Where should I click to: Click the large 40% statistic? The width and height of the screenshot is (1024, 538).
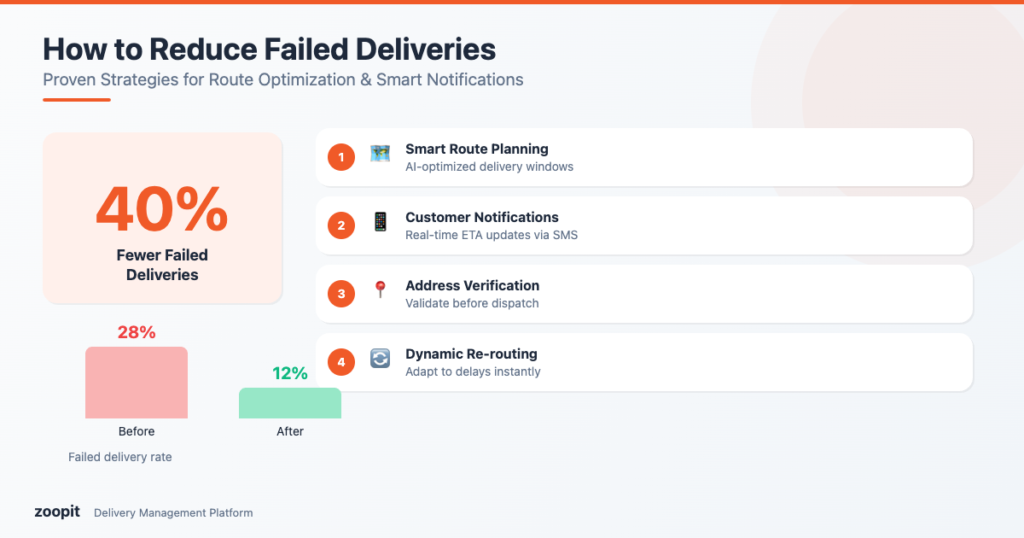pos(162,209)
